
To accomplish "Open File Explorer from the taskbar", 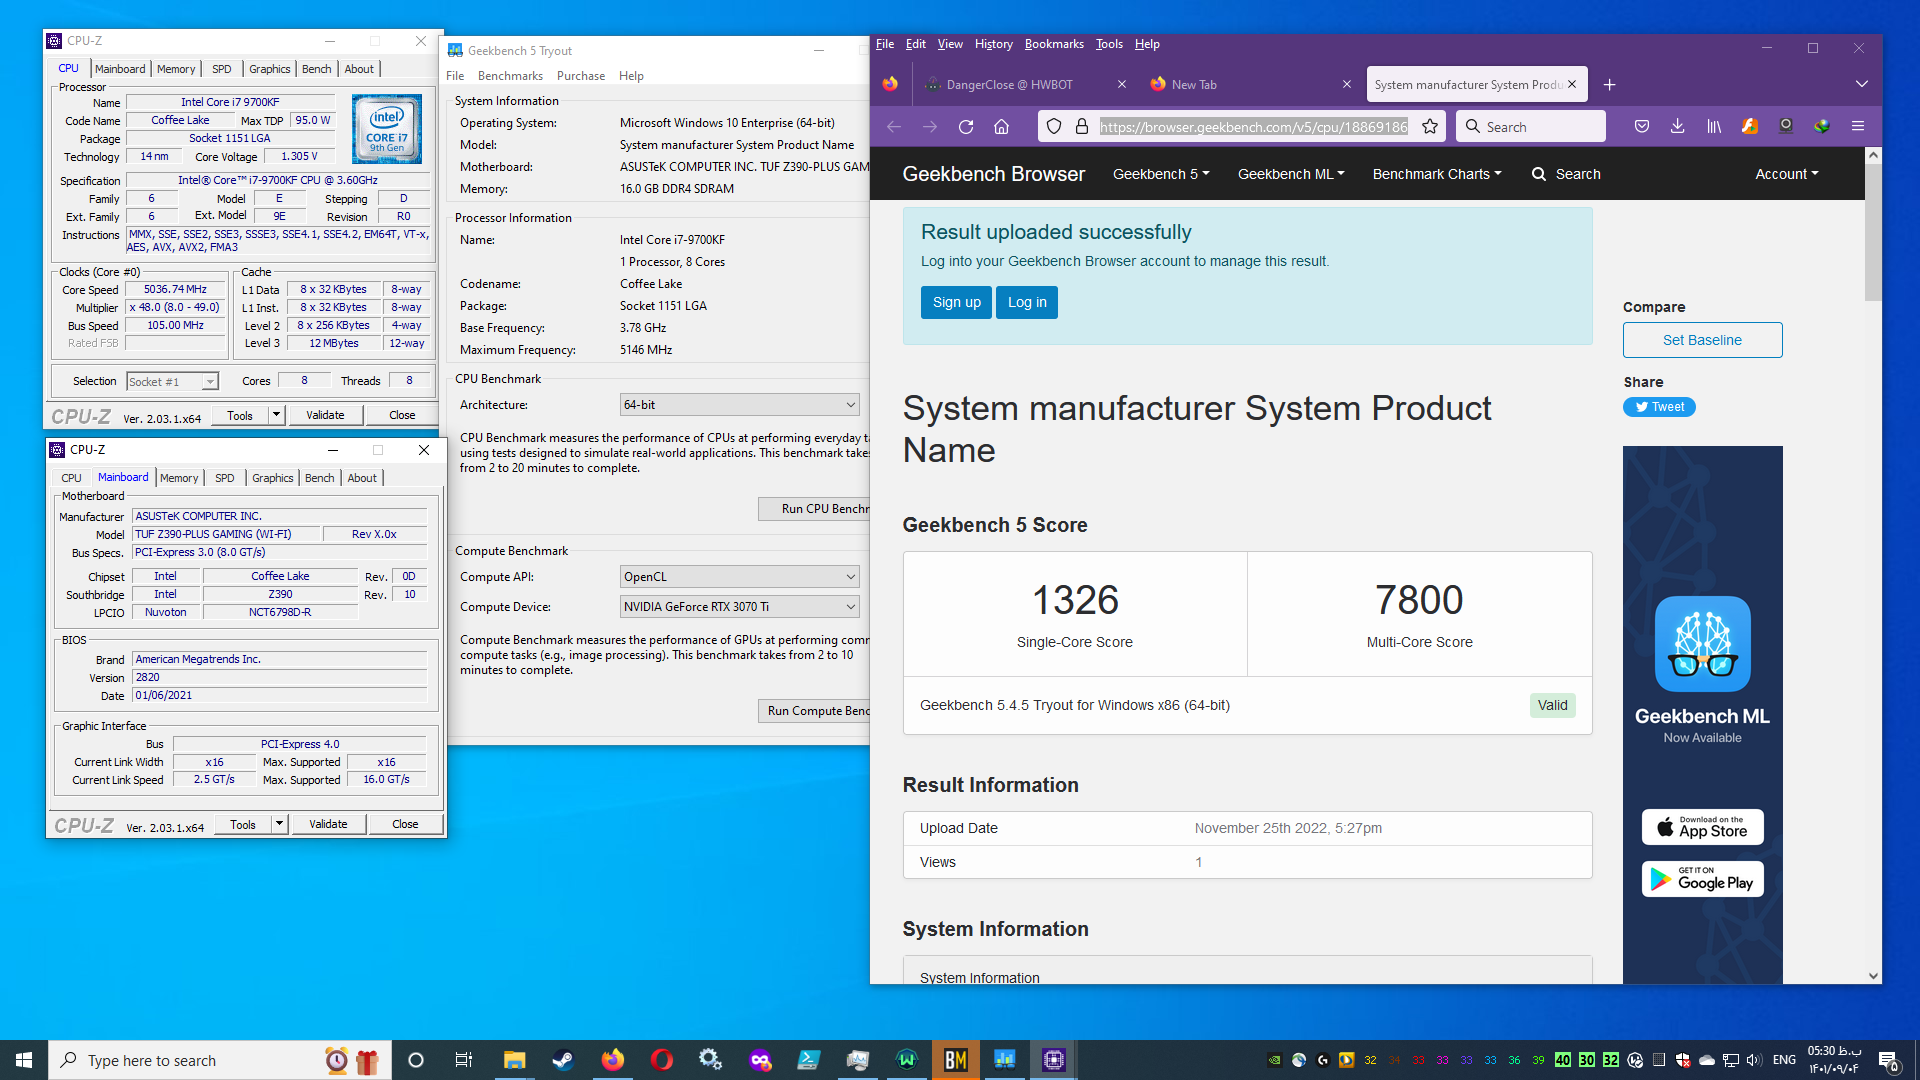I will click(514, 1060).
